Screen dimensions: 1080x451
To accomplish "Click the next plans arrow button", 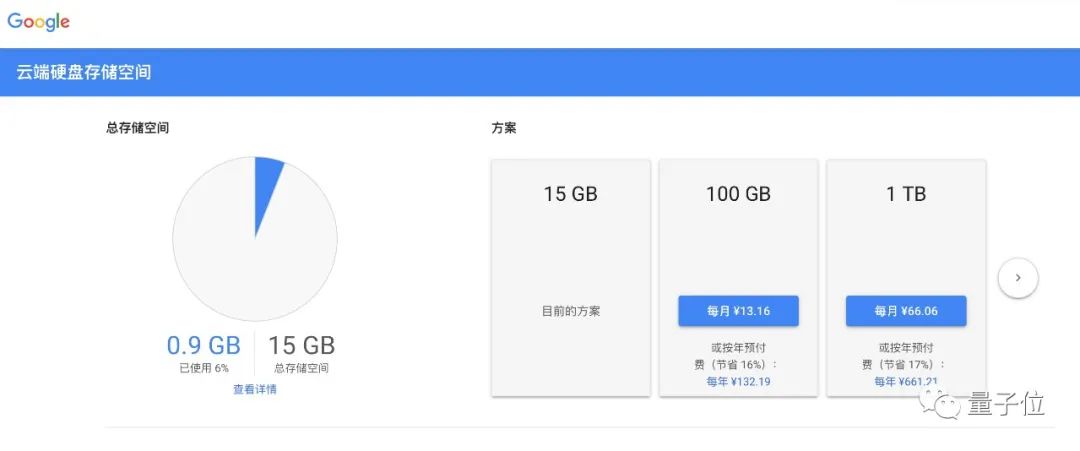I will (x=1018, y=278).
